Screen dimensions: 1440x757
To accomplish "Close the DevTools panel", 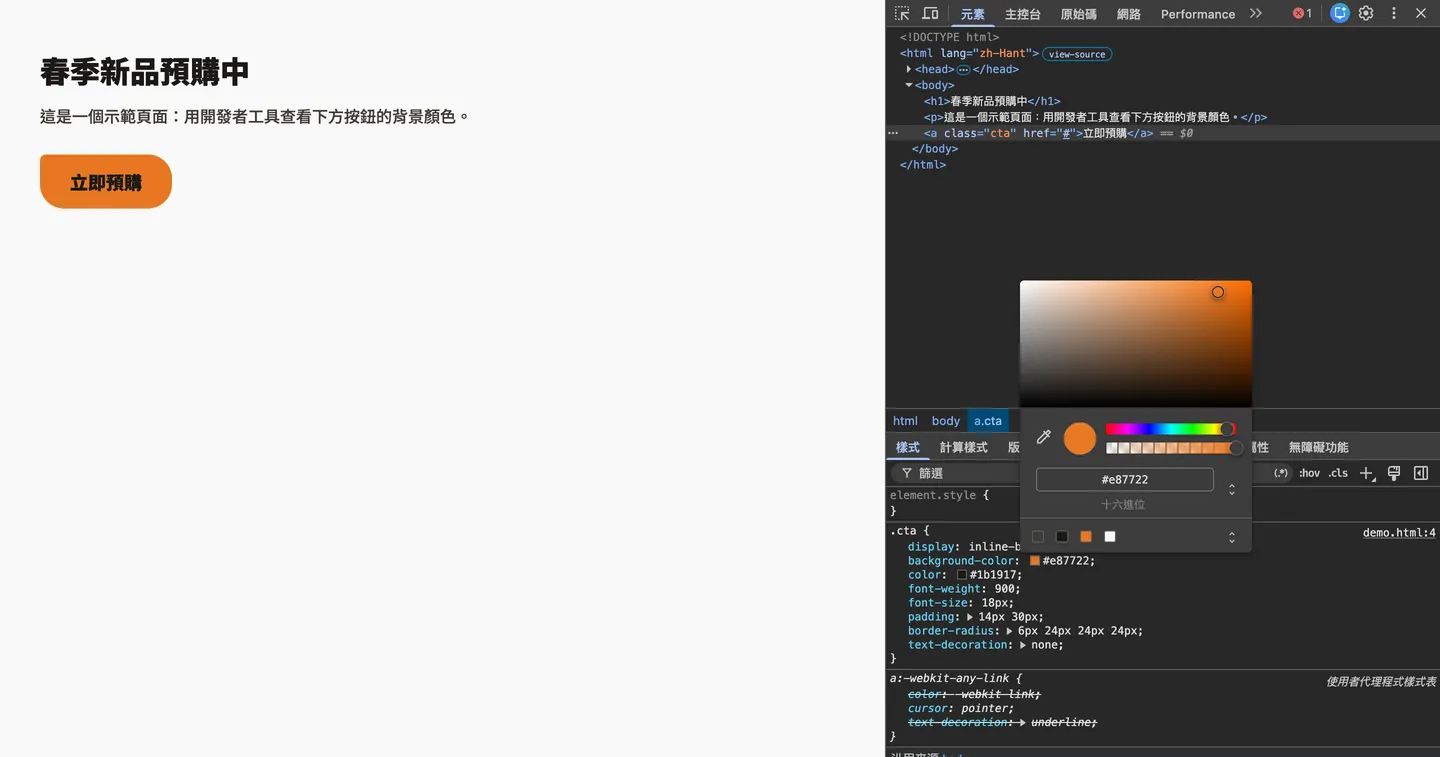I will point(1421,14).
